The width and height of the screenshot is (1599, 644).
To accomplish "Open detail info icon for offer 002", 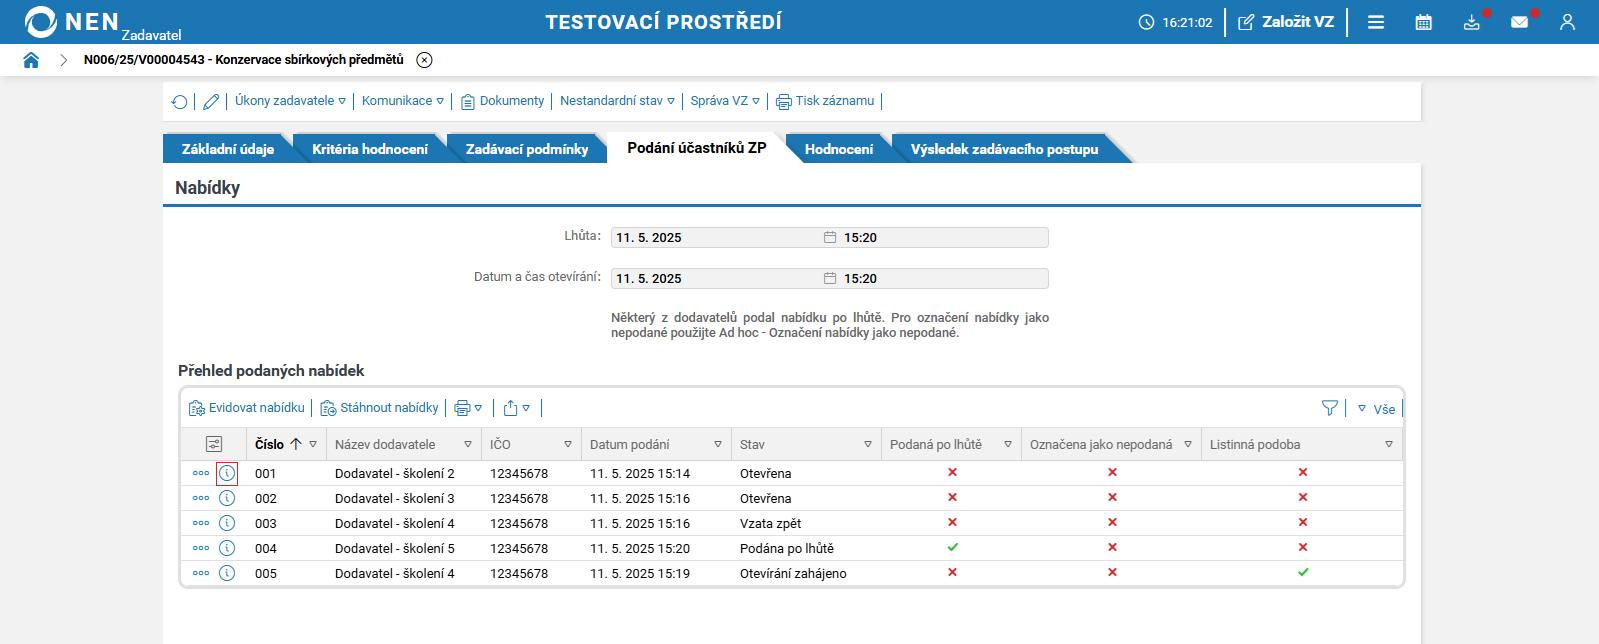I will click(x=227, y=498).
